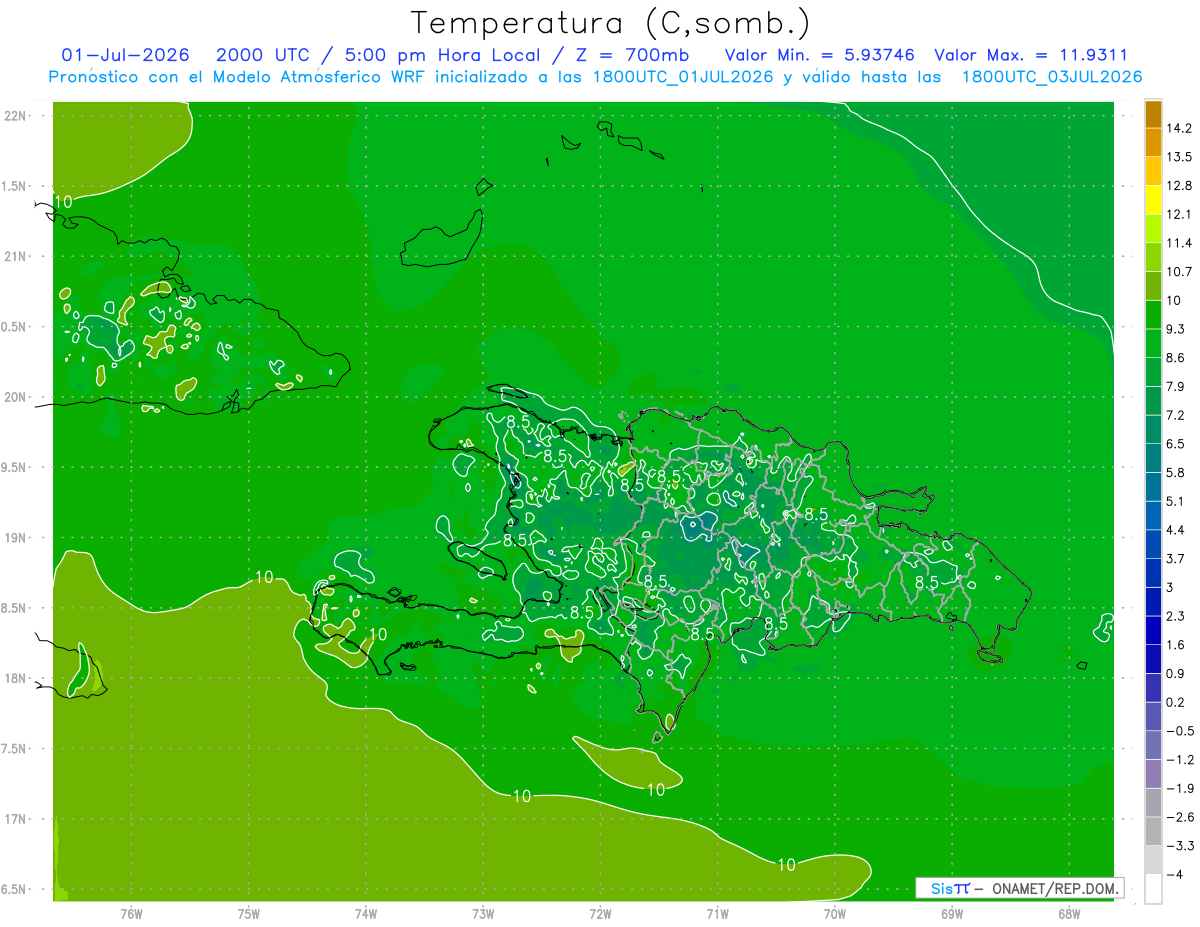Click the '68W' longitude axis label

1069,913
